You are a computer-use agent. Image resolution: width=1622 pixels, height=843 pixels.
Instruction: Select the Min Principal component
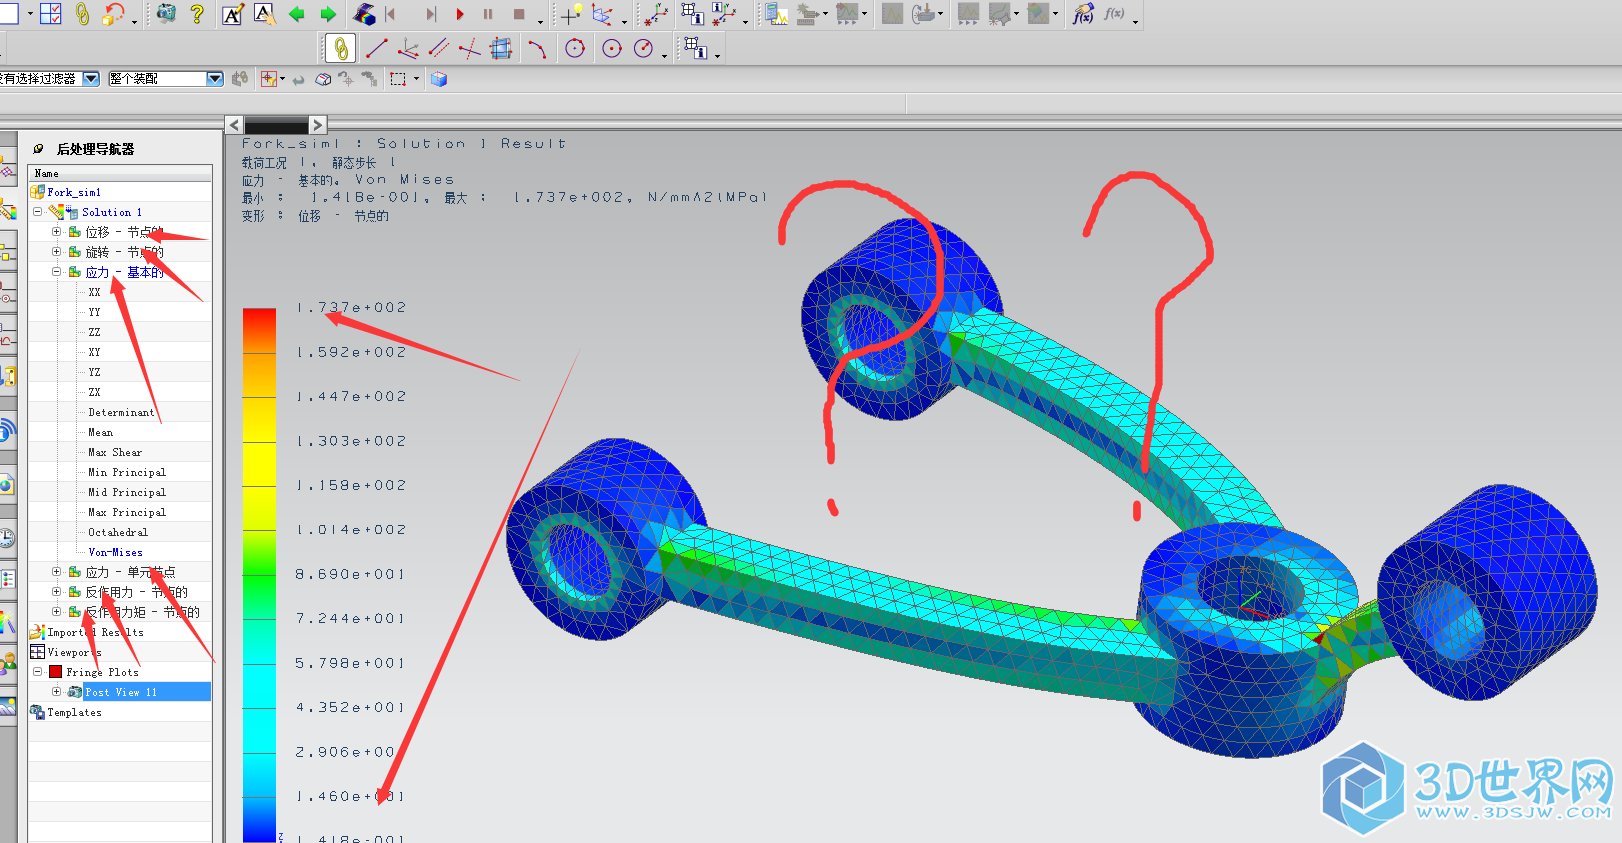coord(127,472)
